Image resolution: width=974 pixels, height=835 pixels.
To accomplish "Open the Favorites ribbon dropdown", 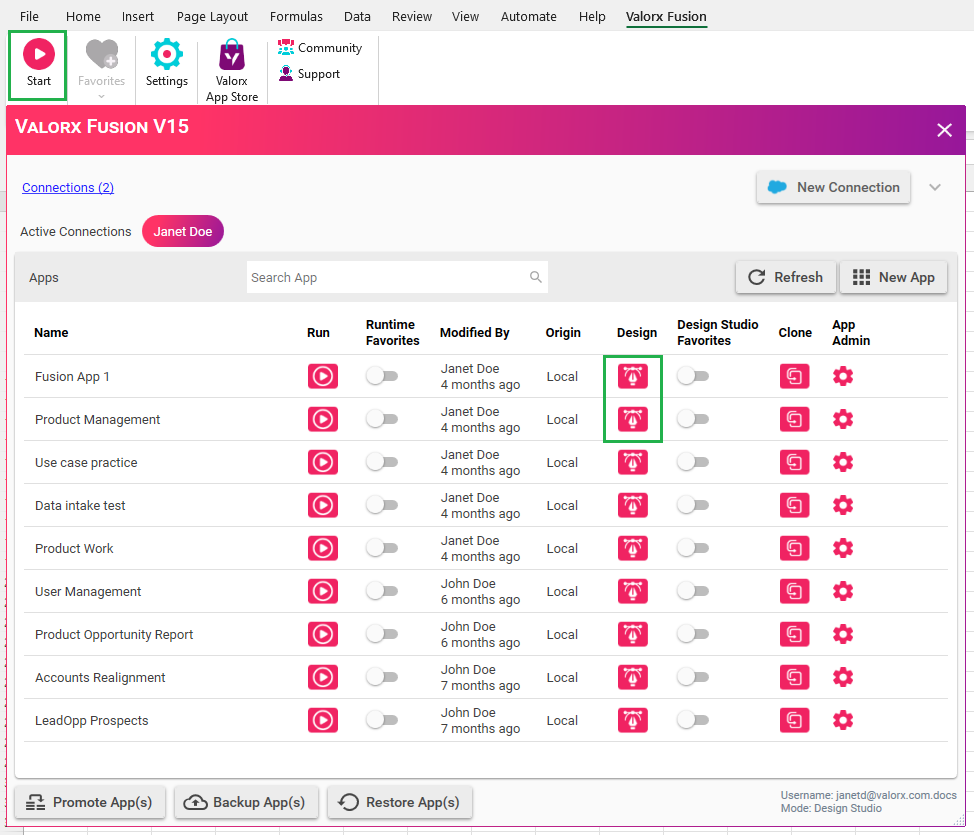I will coord(101,68).
